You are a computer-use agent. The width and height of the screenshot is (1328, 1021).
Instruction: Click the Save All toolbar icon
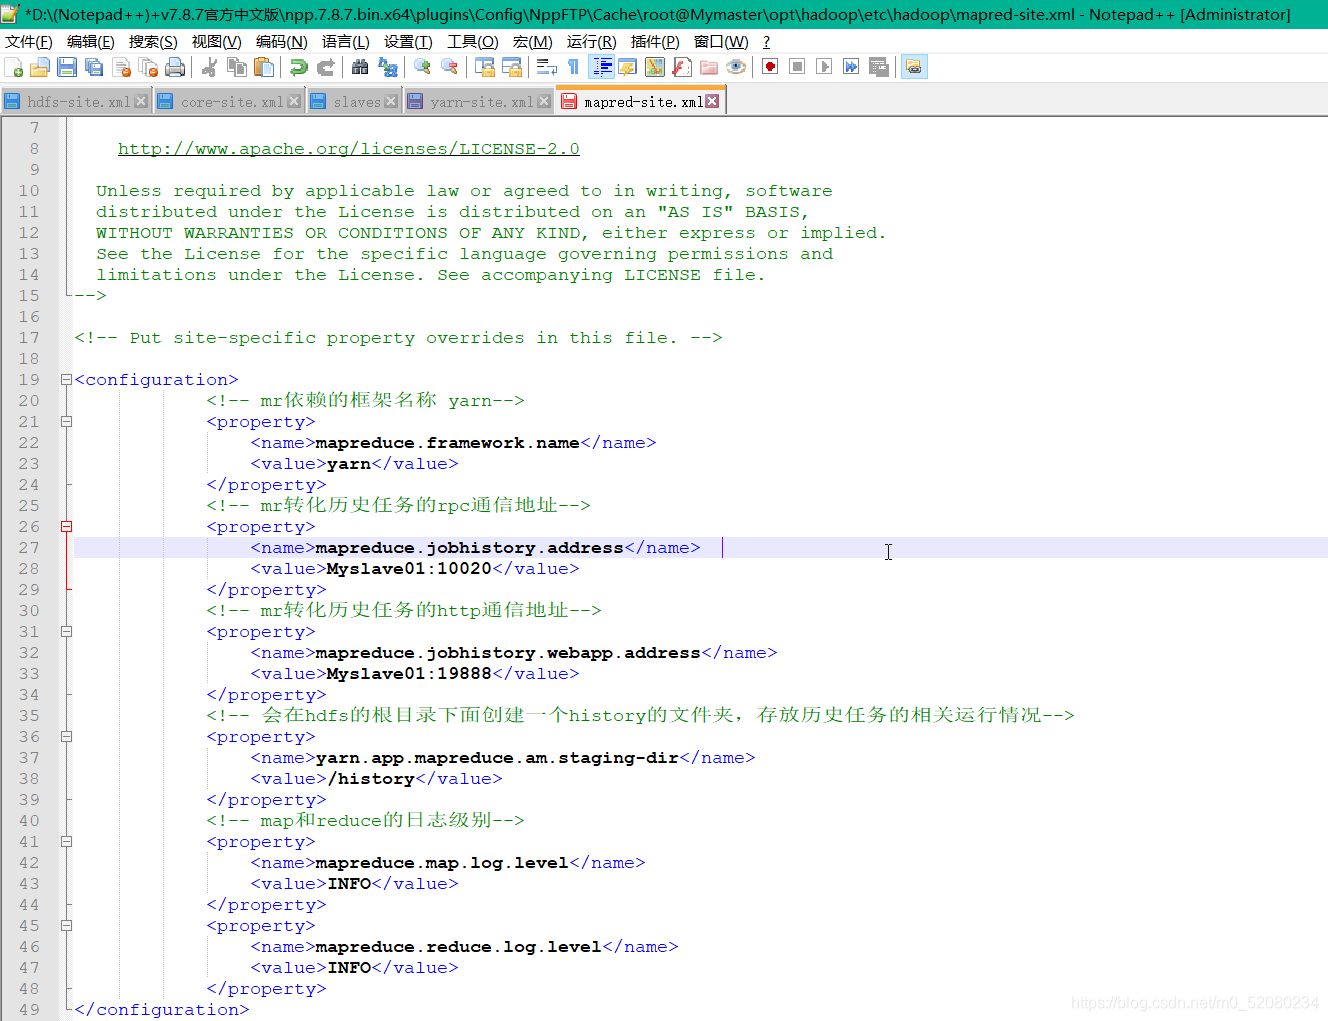click(94, 67)
